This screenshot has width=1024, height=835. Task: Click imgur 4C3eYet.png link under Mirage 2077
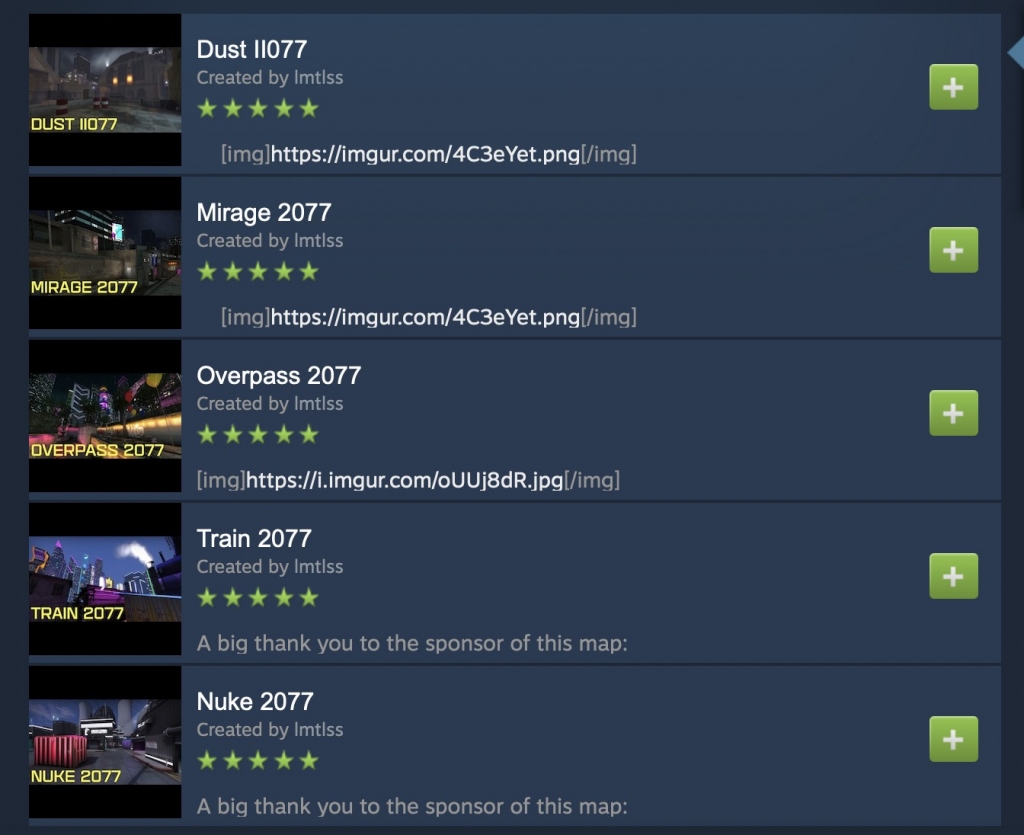[425, 317]
